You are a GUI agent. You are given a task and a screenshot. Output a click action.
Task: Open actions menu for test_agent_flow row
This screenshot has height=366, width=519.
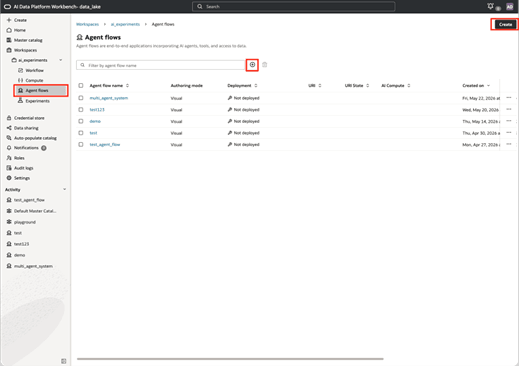[x=509, y=144]
